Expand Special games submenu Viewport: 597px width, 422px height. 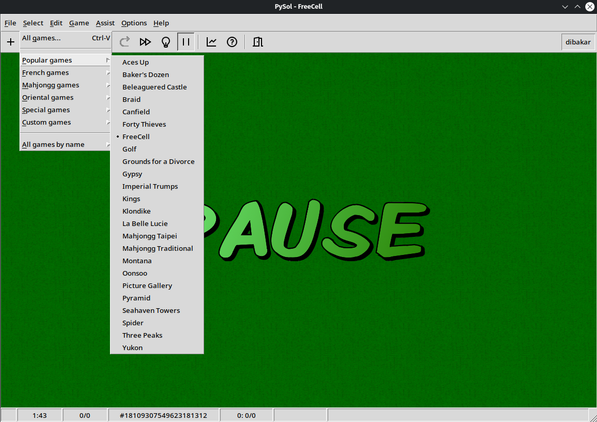pos(65,110)
